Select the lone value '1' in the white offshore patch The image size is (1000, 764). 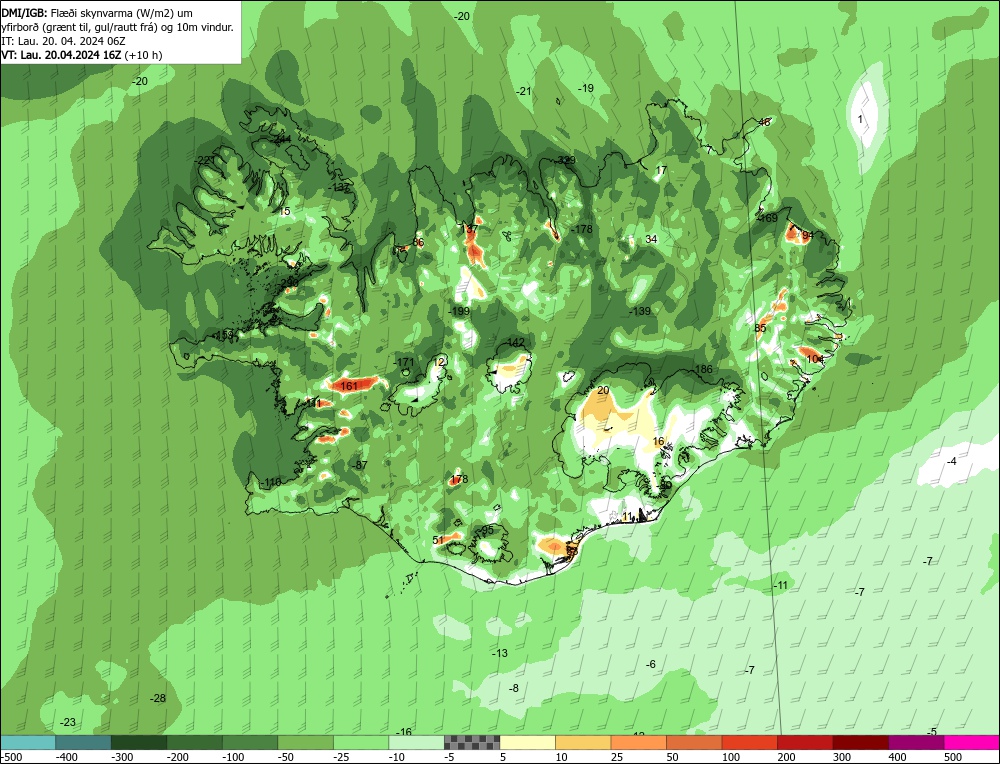point(860,119)
